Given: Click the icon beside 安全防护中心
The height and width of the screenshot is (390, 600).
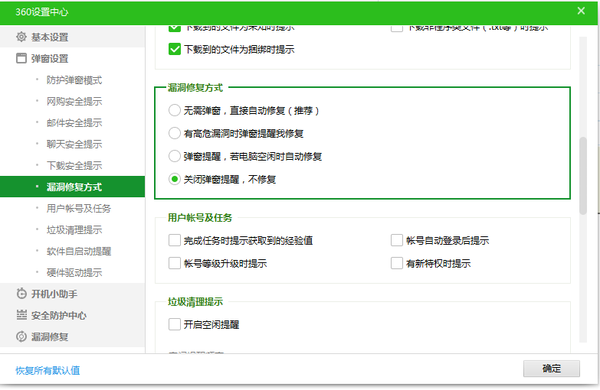Looking at the screenshot, I should [x=21, y=315].
